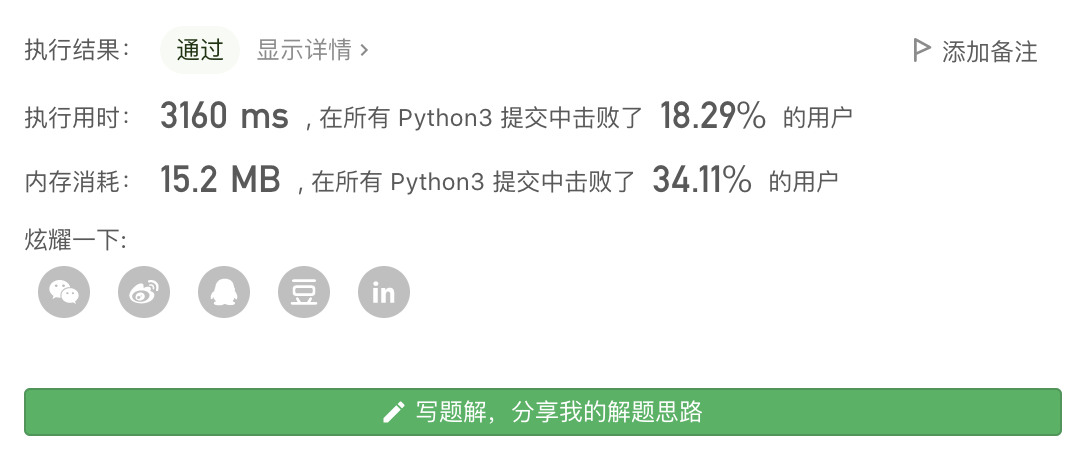Click the flag icon beside 添加备注
The height and width of the screenshot is (454, 1082).
(x=922, y=50)
